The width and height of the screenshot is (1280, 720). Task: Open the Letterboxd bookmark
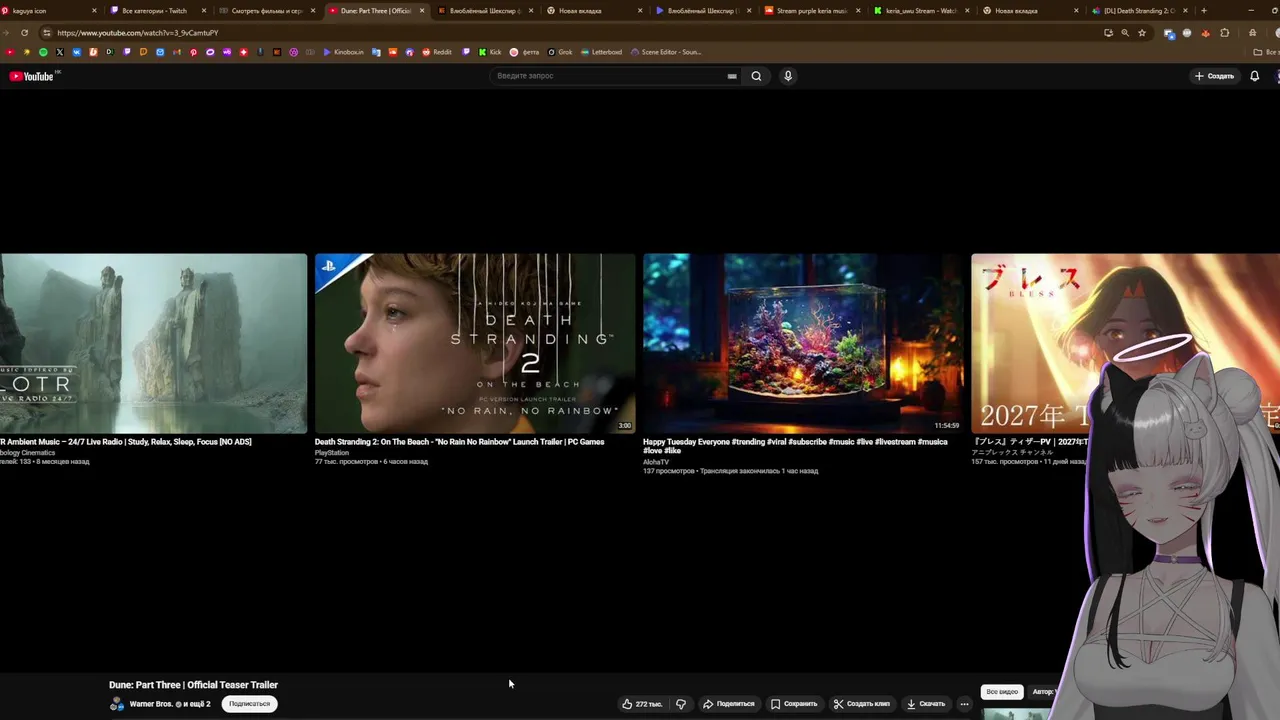601,52
